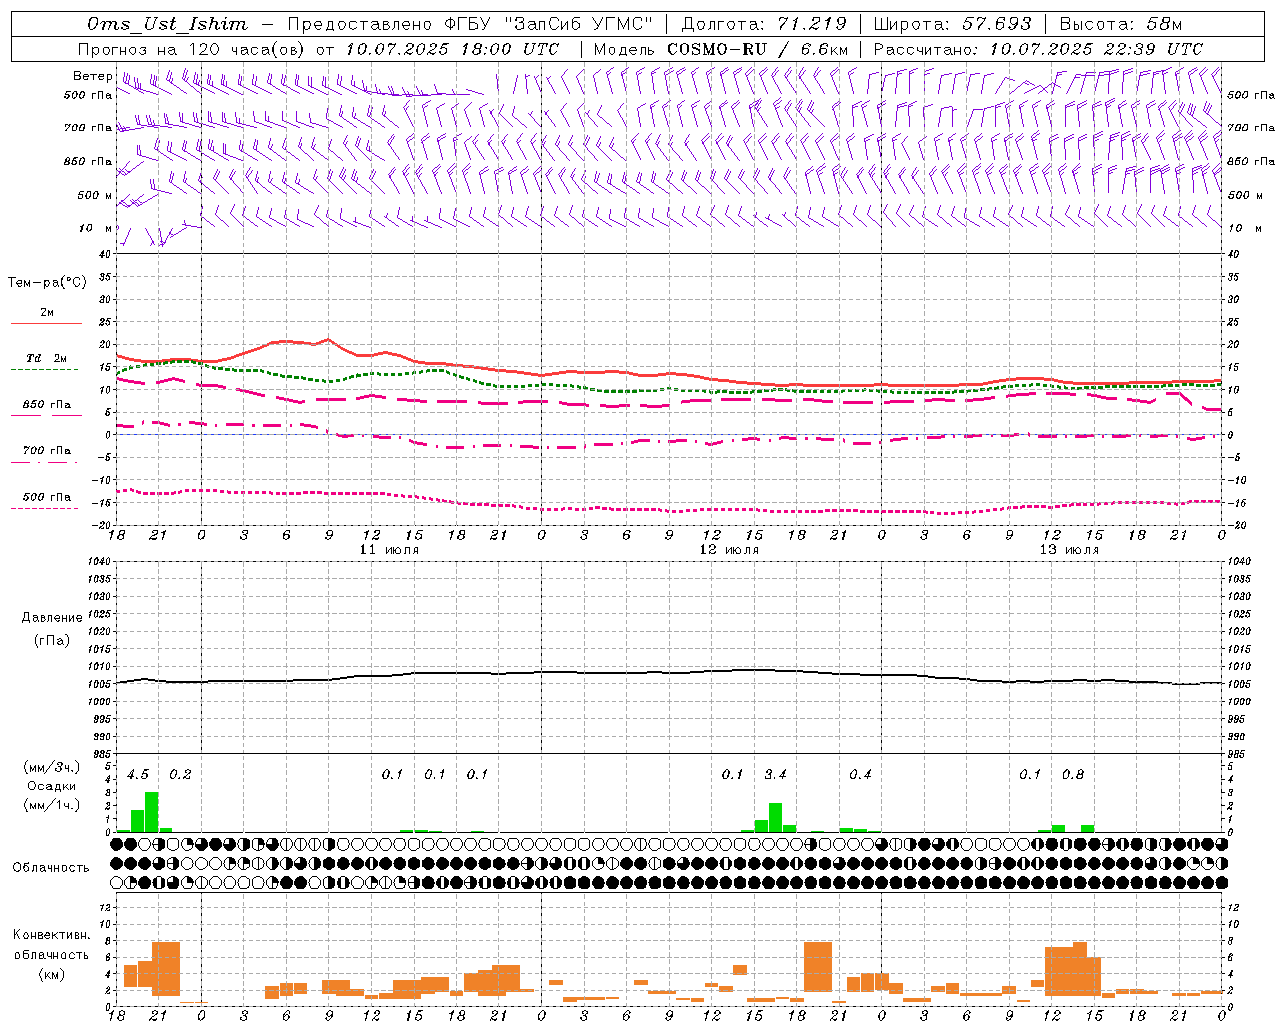
Task: Click the Облачность row label
Action: 51,867
